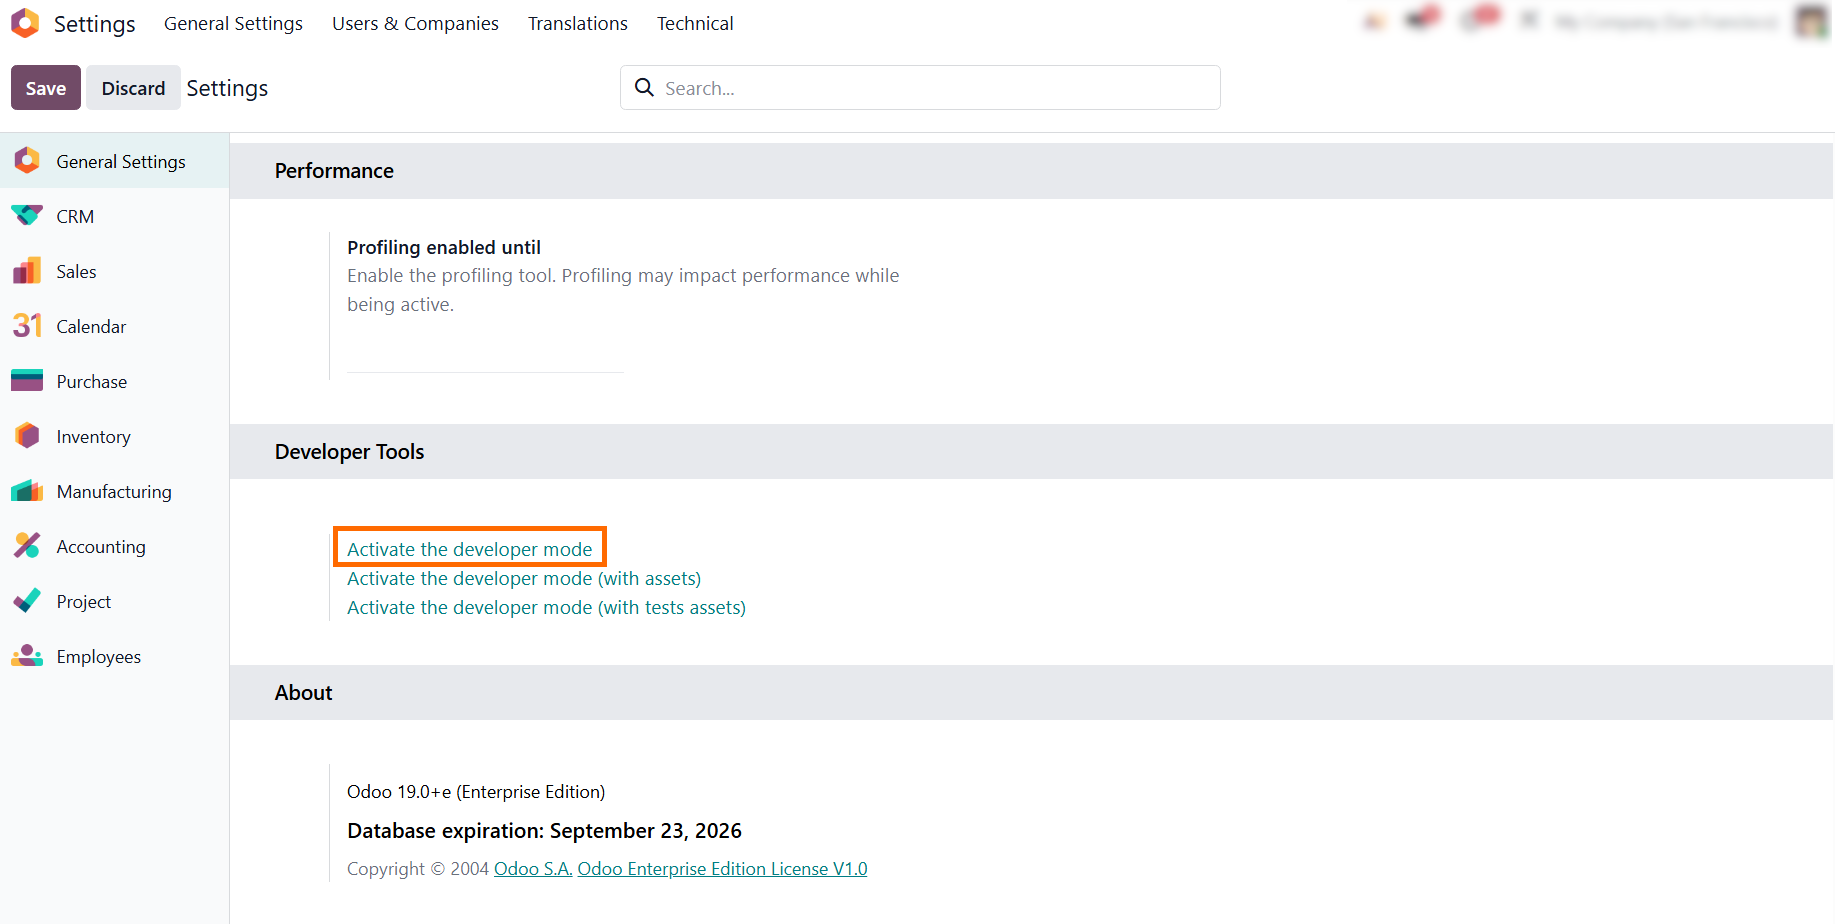
Task: Open Sales settings from sidebar icon
Action: [x=27, y=271]
